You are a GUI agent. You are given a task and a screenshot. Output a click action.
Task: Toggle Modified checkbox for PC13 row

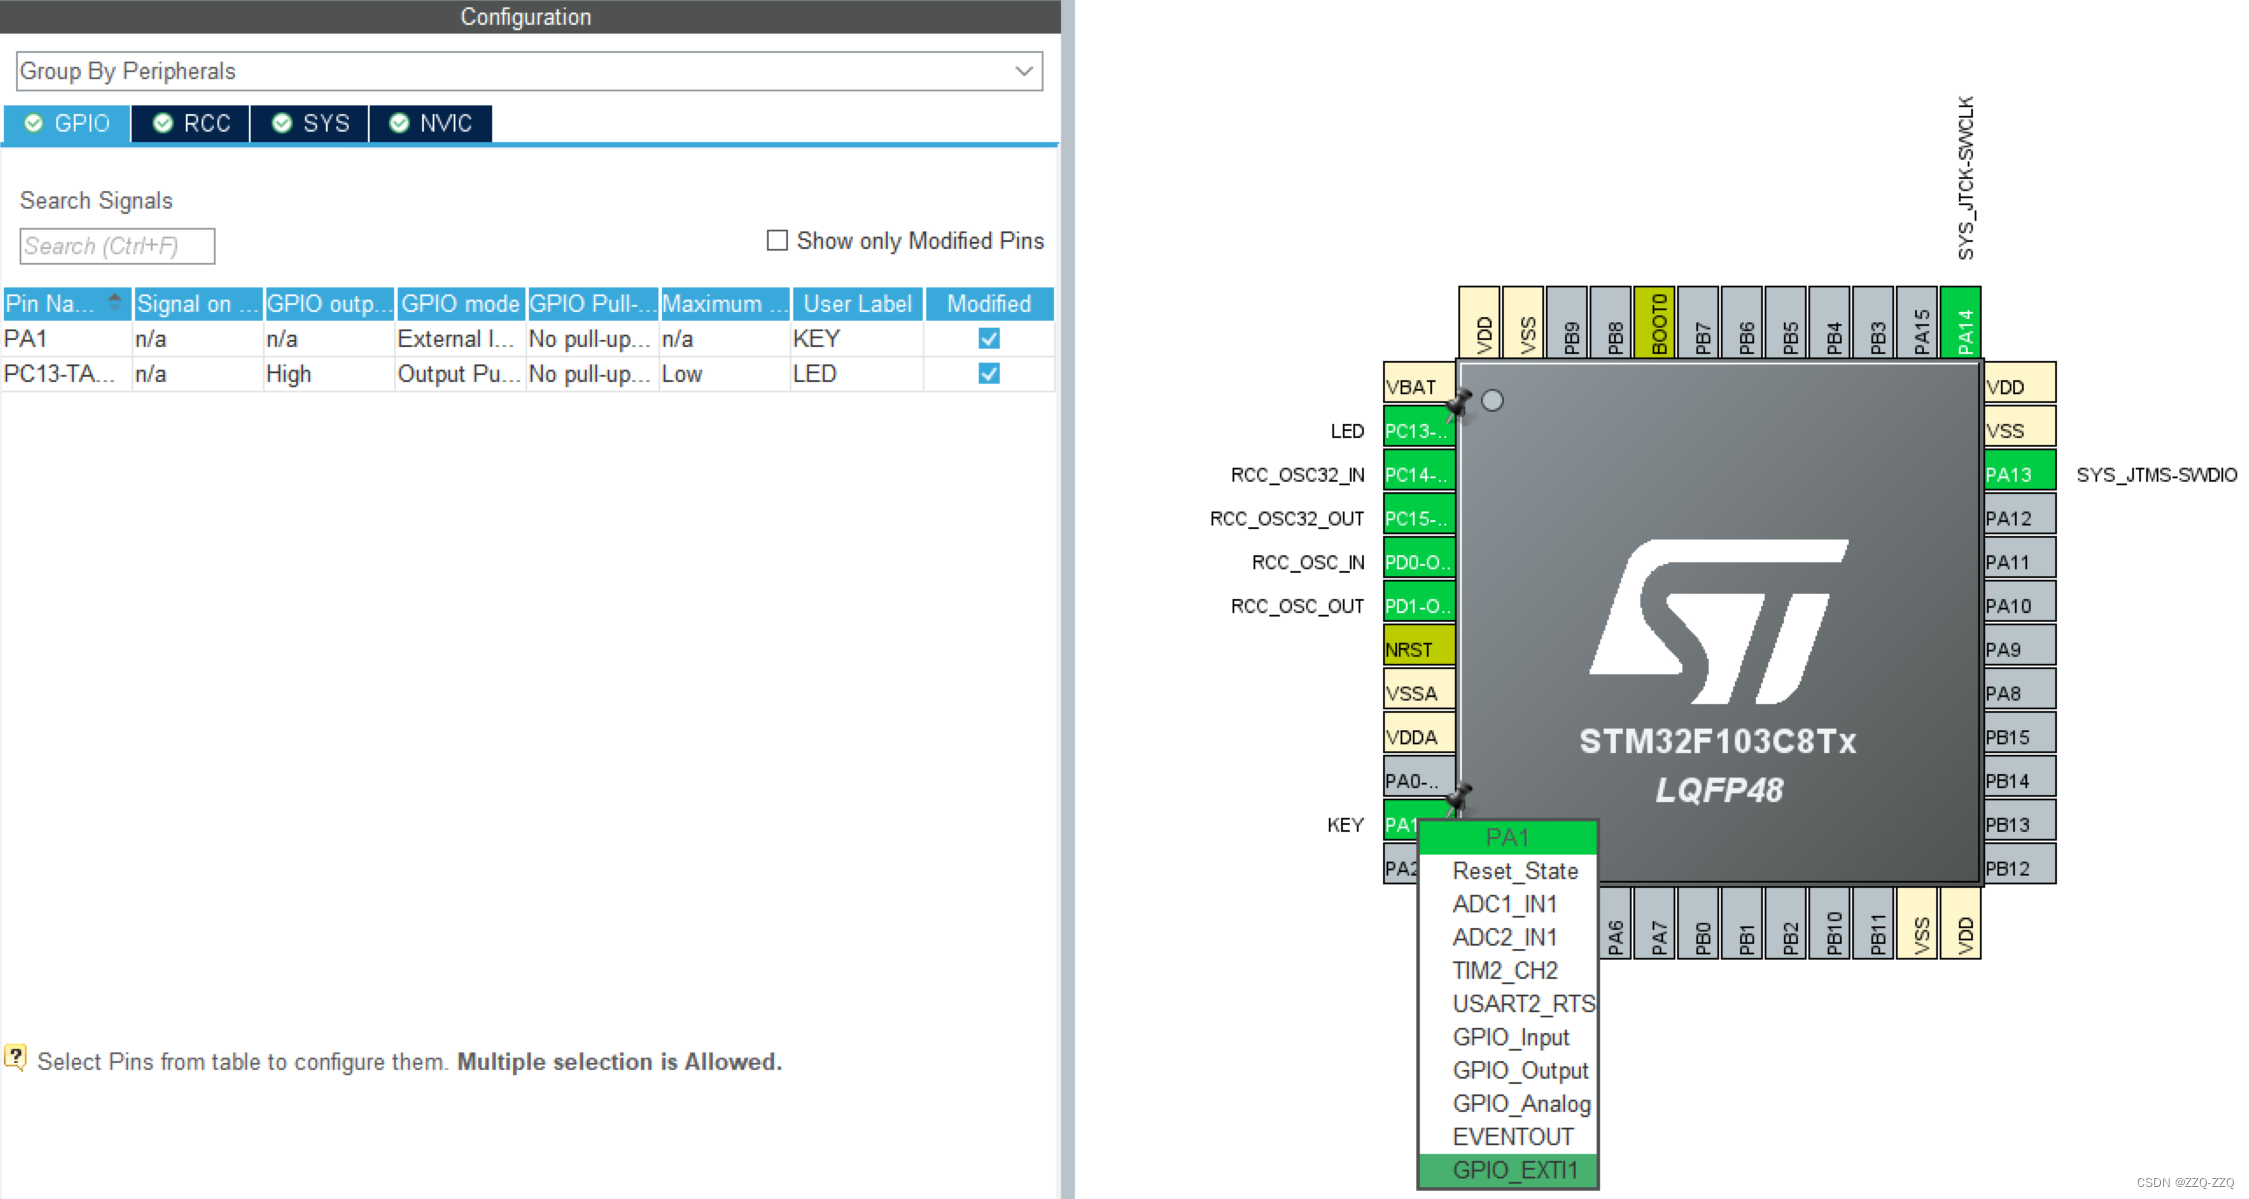click(x=988, y=373)
